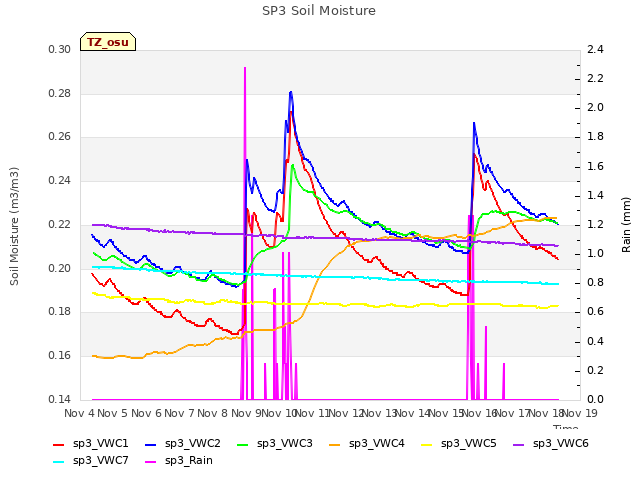Click the blue sp3_VWC2 legend color marker

(151, 445)
